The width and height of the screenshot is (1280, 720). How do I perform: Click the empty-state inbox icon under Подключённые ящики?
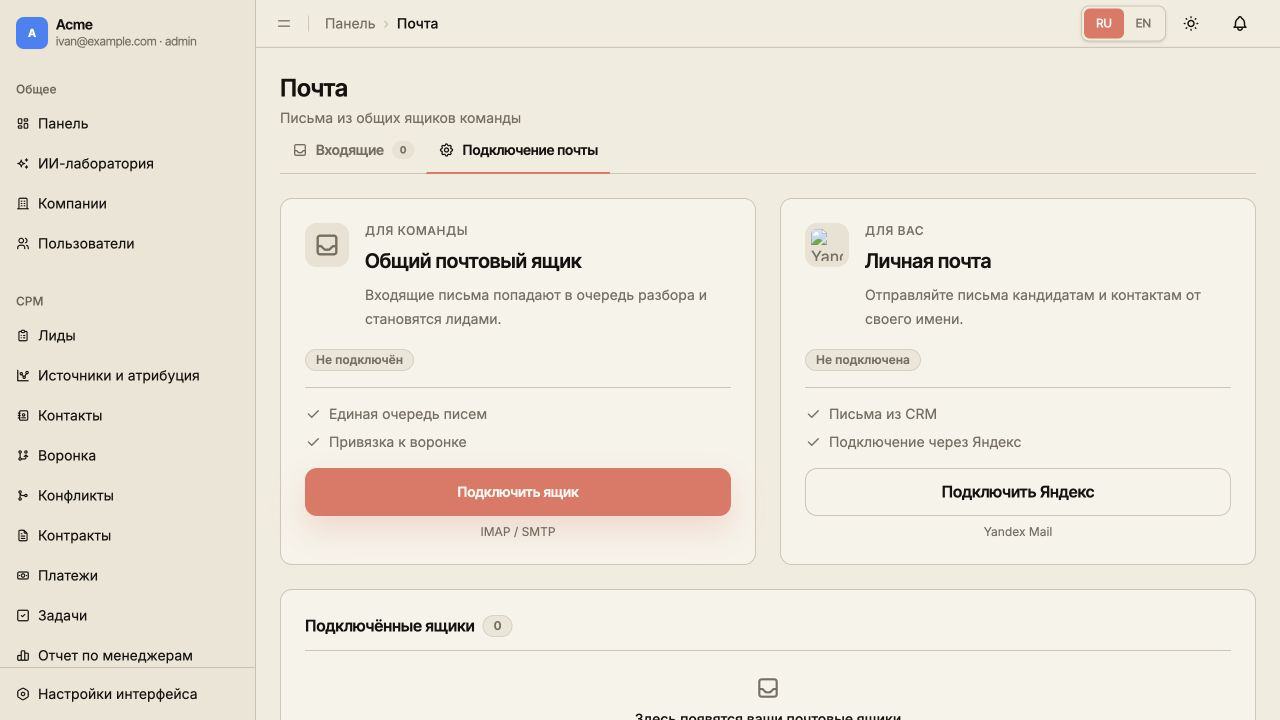coord(768,688)
